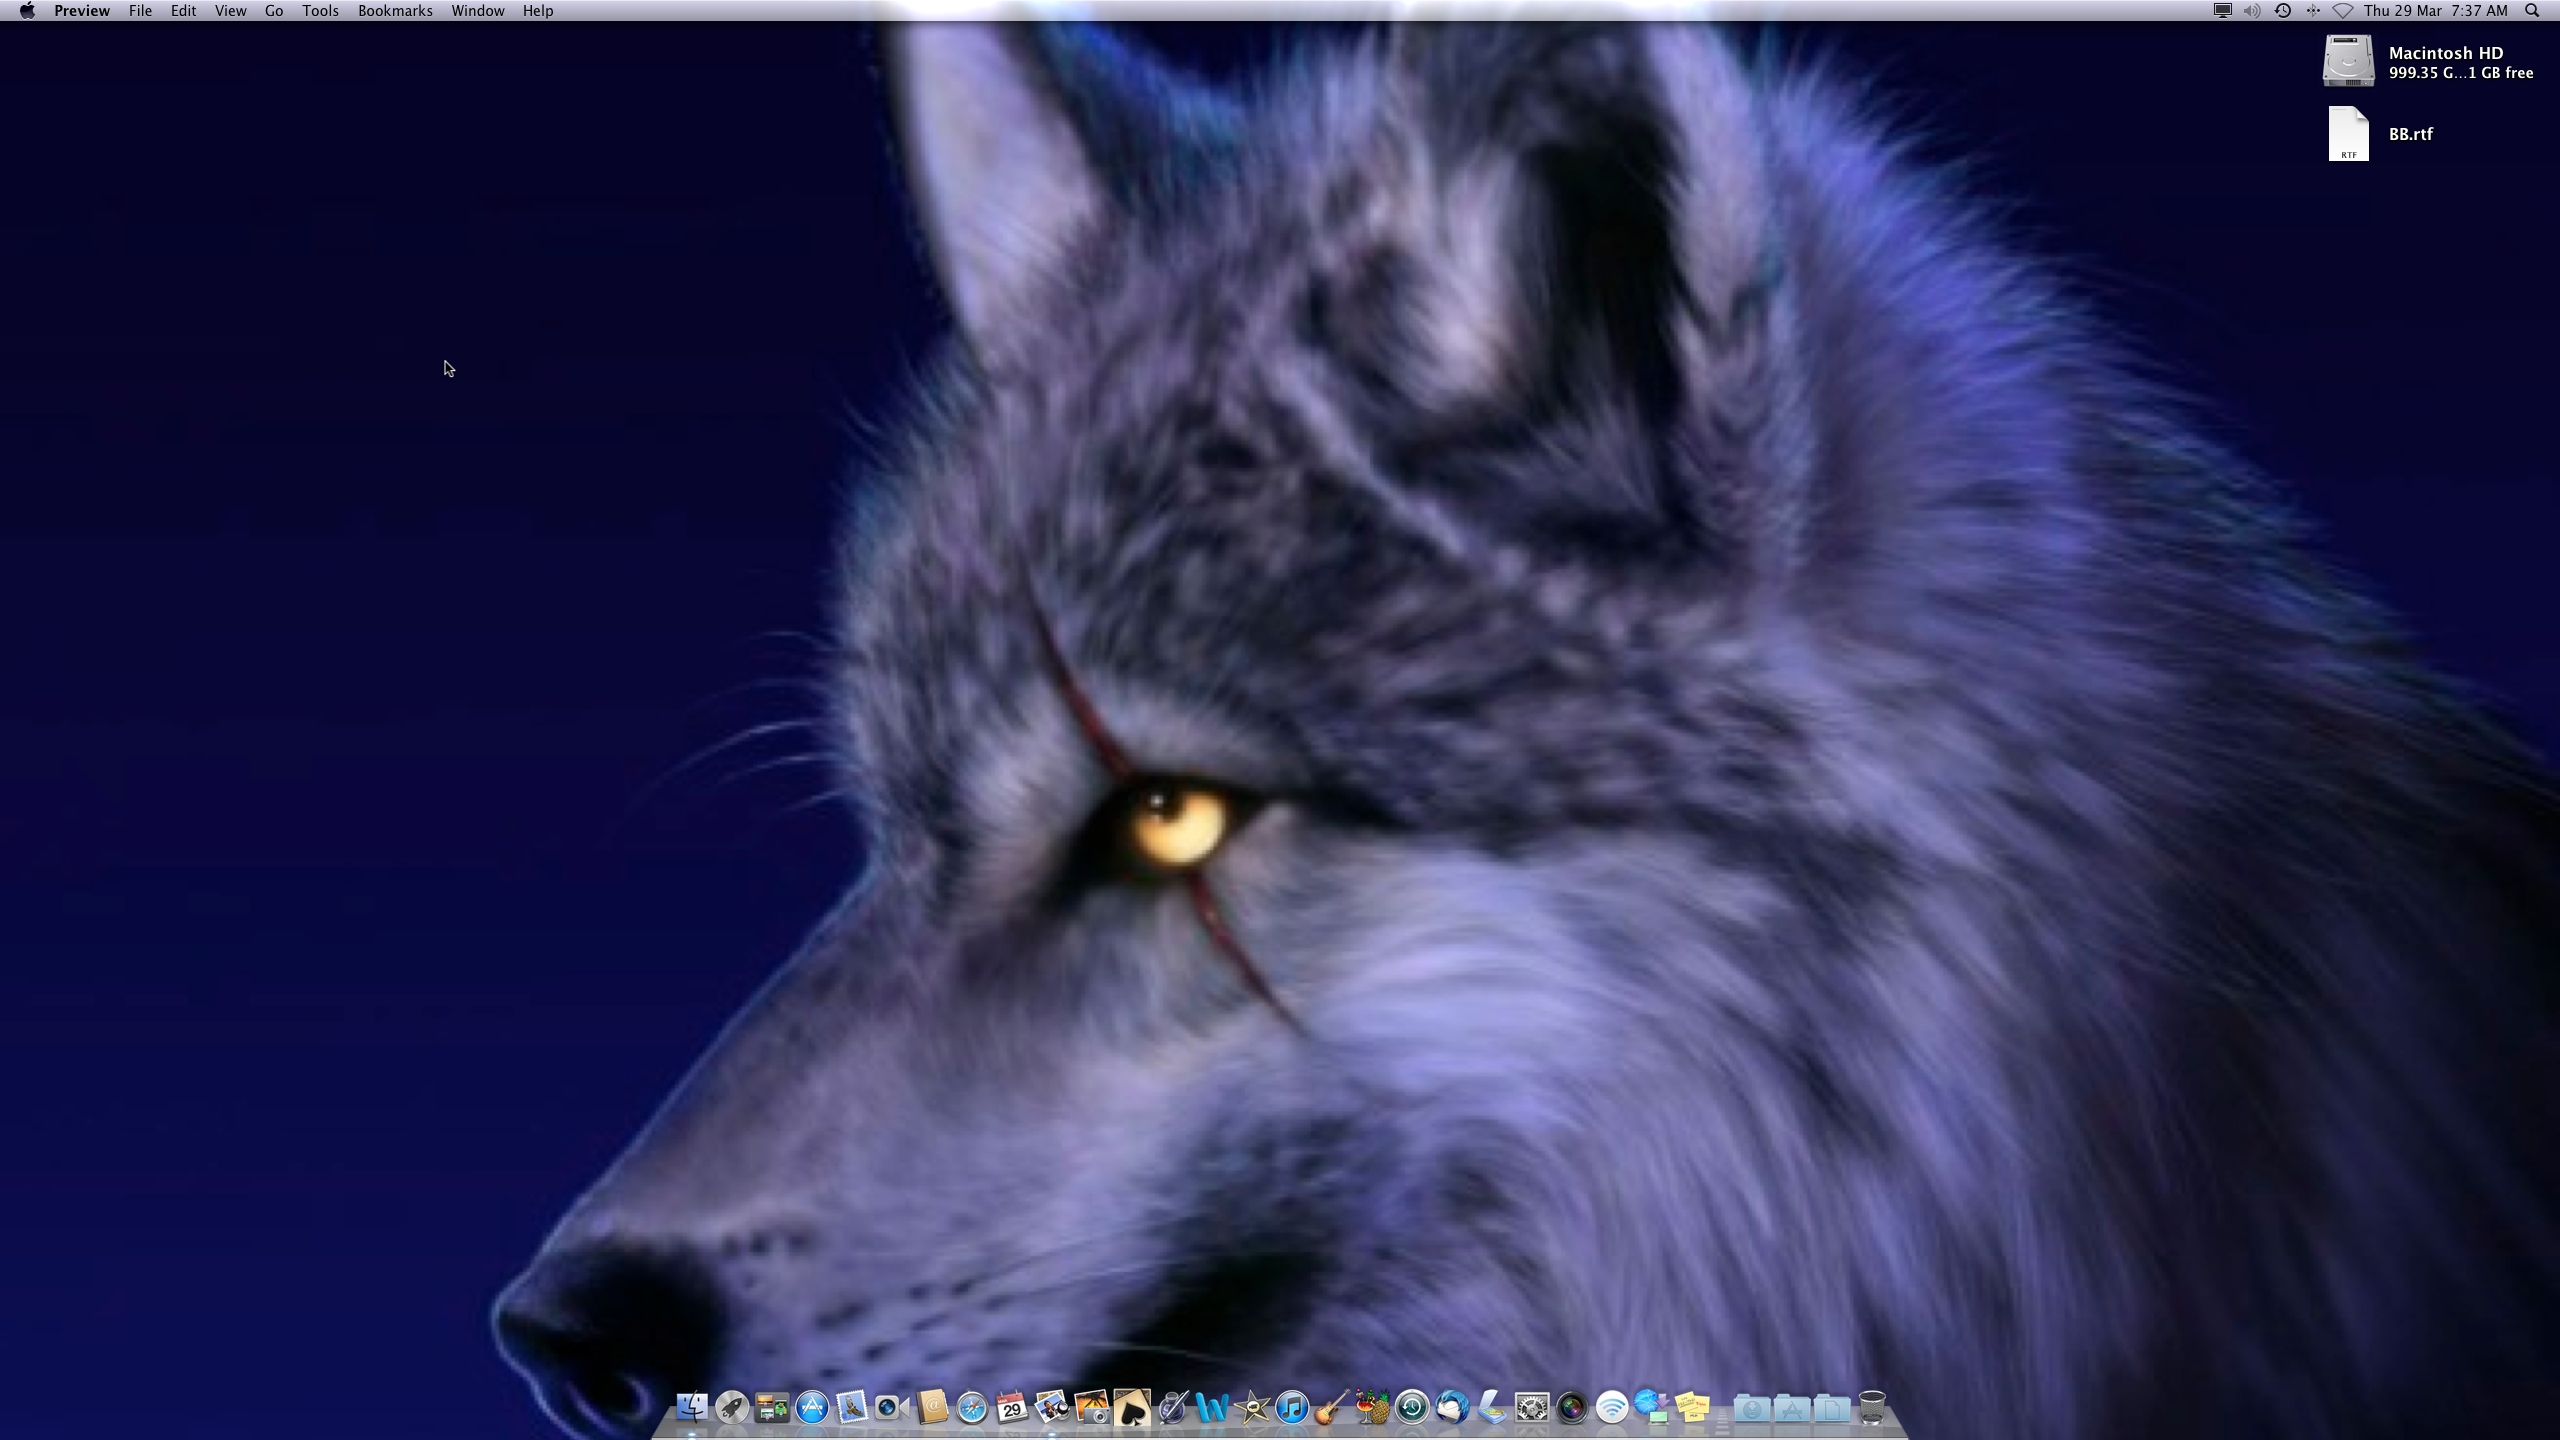Image resolution: width=2560 pixels, height=1440 pixels.
Task: Open the Documents folder stack
Action: [1832, 1408]
